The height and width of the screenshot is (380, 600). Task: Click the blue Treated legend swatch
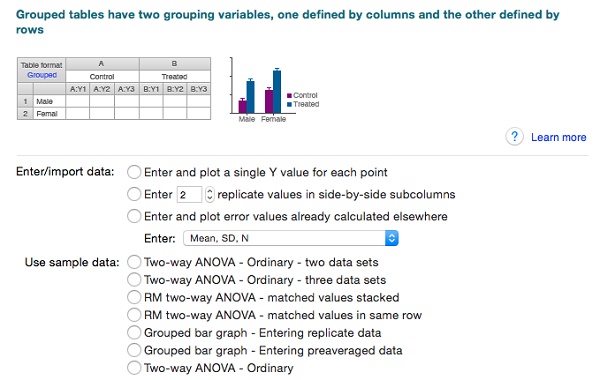[x=289, y=104]
